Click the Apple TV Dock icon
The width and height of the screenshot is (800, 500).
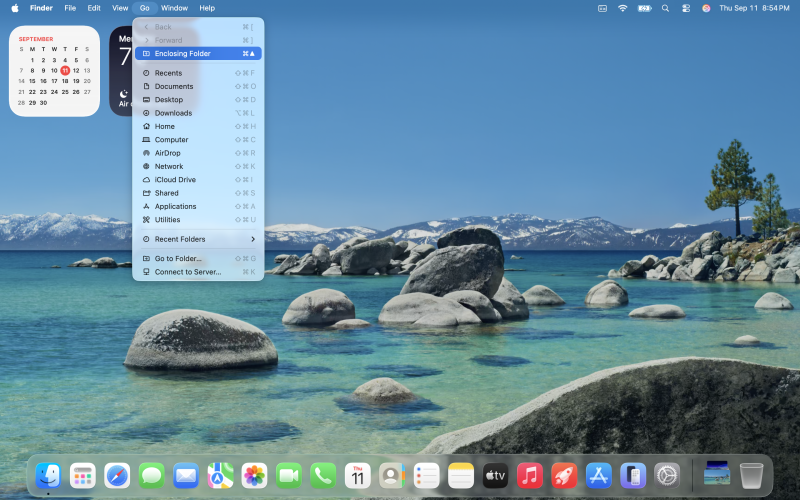click(496, 475)
